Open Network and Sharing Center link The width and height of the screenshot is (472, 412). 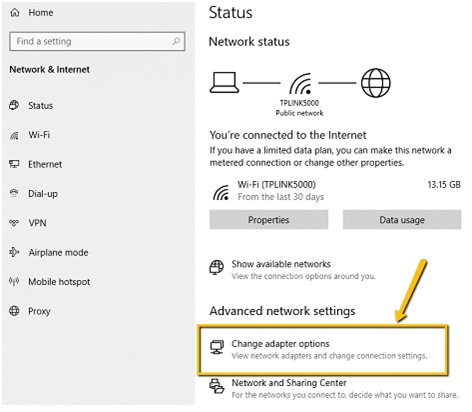289,383
